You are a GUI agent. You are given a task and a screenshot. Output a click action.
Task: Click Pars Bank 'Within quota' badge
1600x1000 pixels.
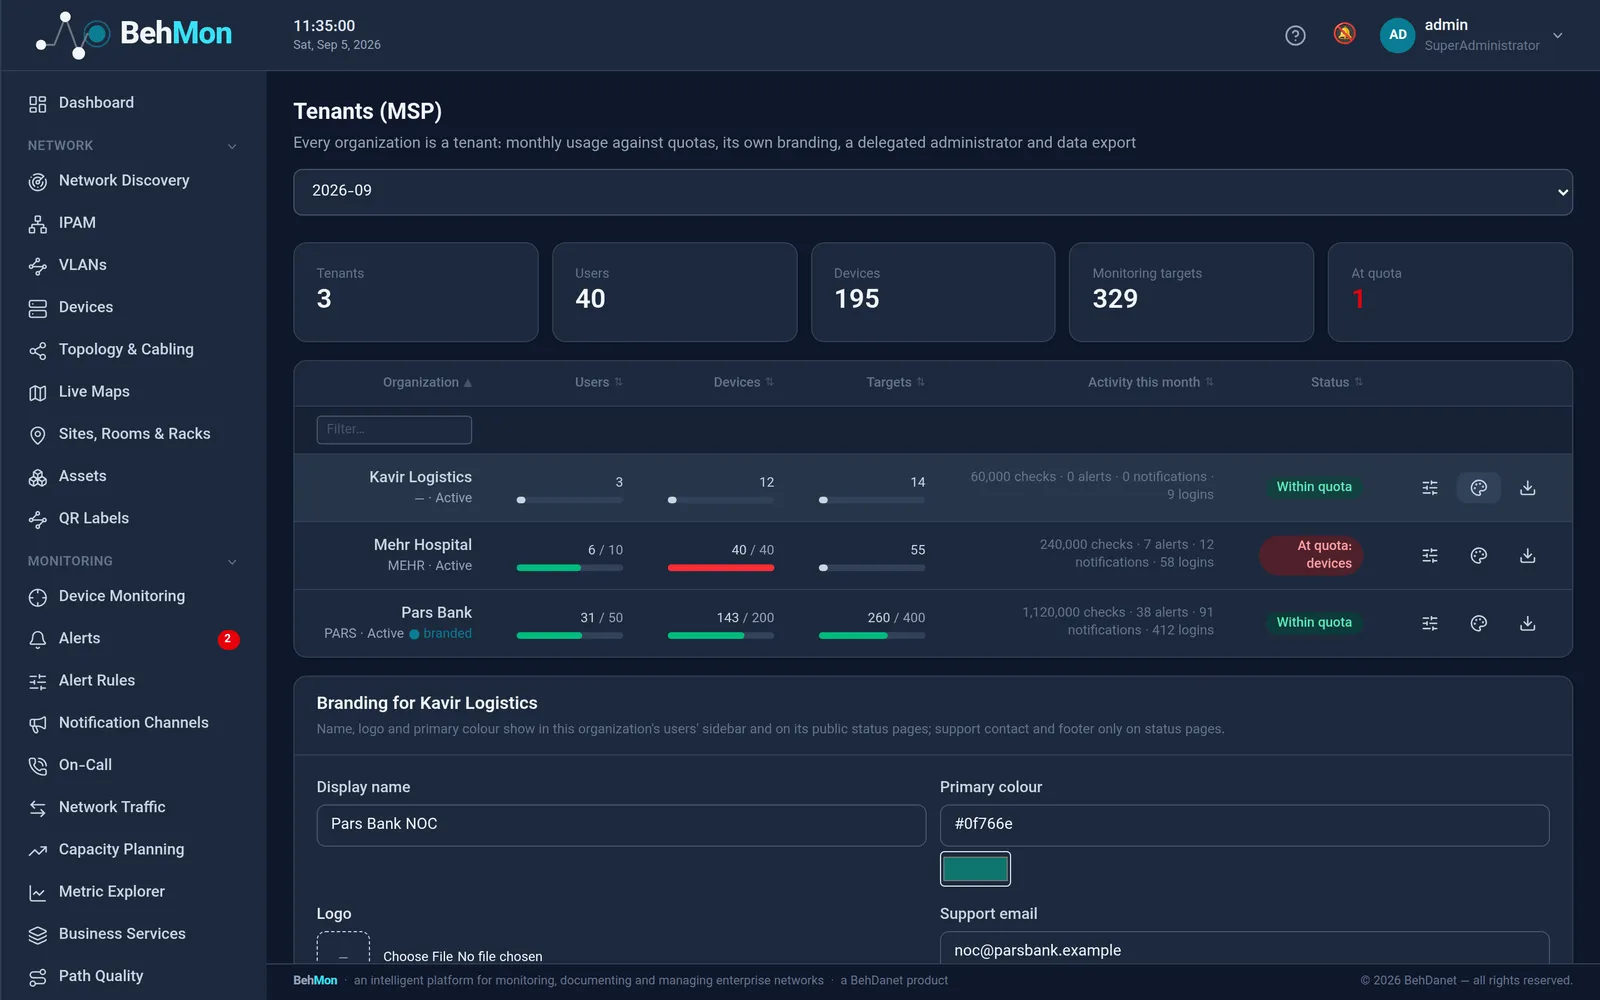tap(1314, 622)
